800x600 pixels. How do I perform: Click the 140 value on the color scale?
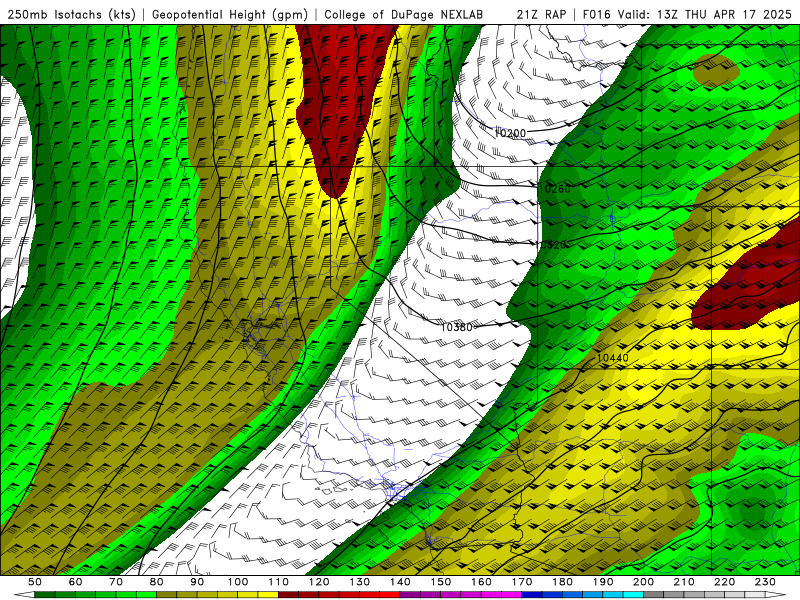click(400, 582)
